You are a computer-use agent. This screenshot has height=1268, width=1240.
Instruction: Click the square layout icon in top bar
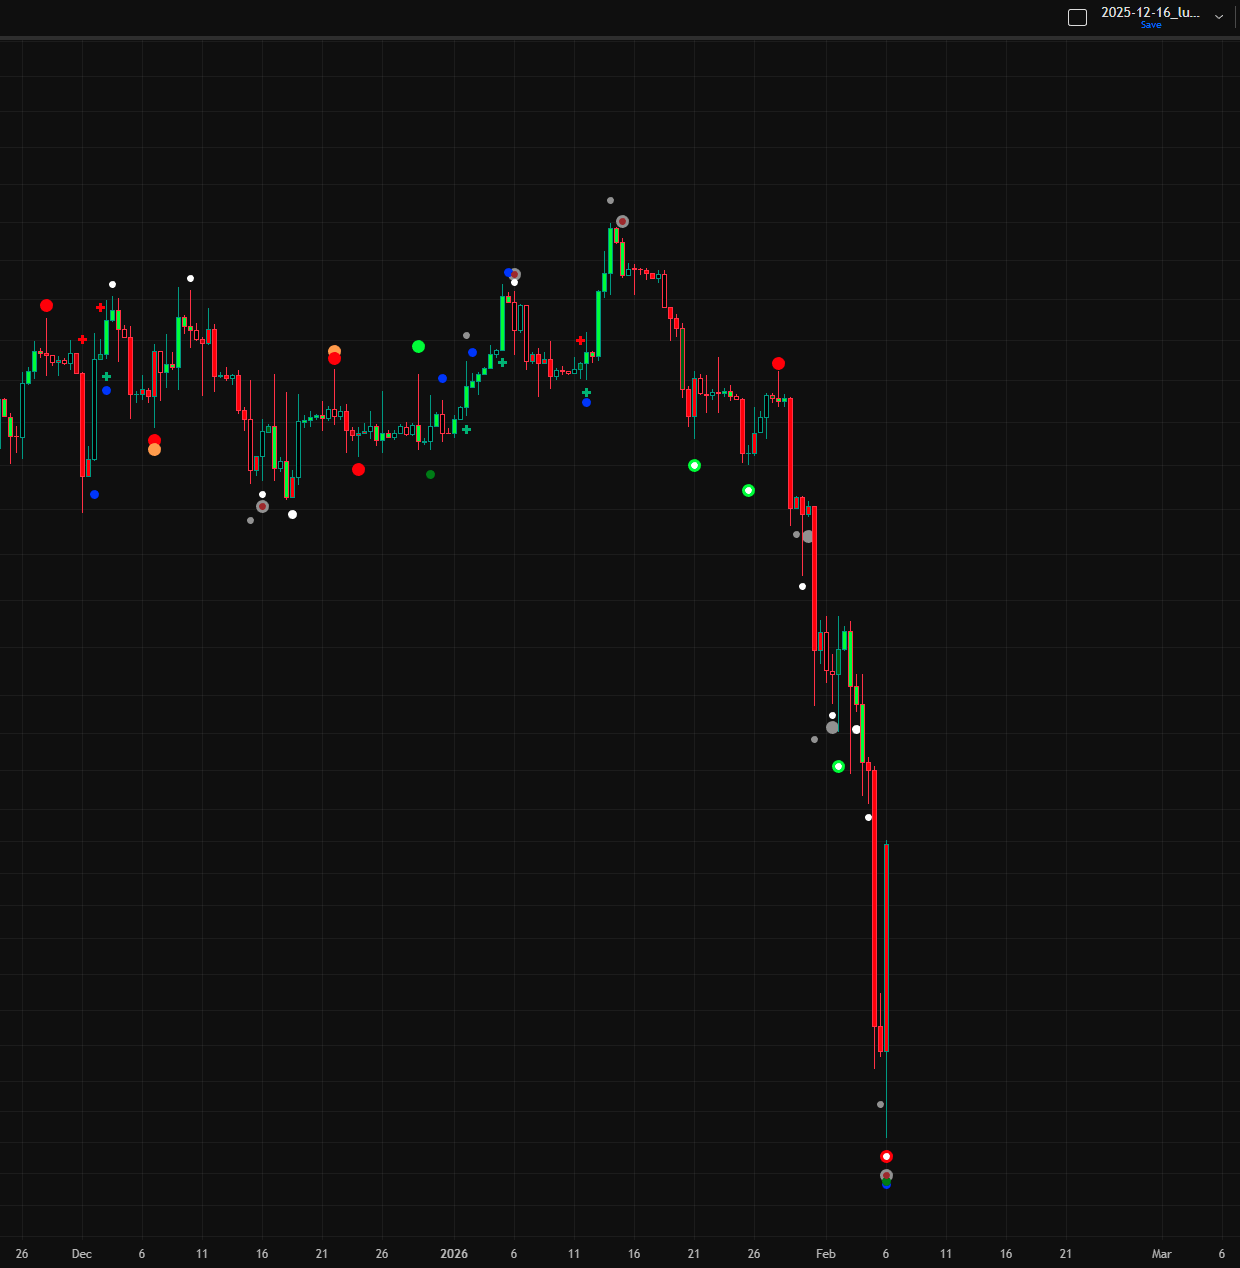pyautogui.click(x=1077, y=17)
